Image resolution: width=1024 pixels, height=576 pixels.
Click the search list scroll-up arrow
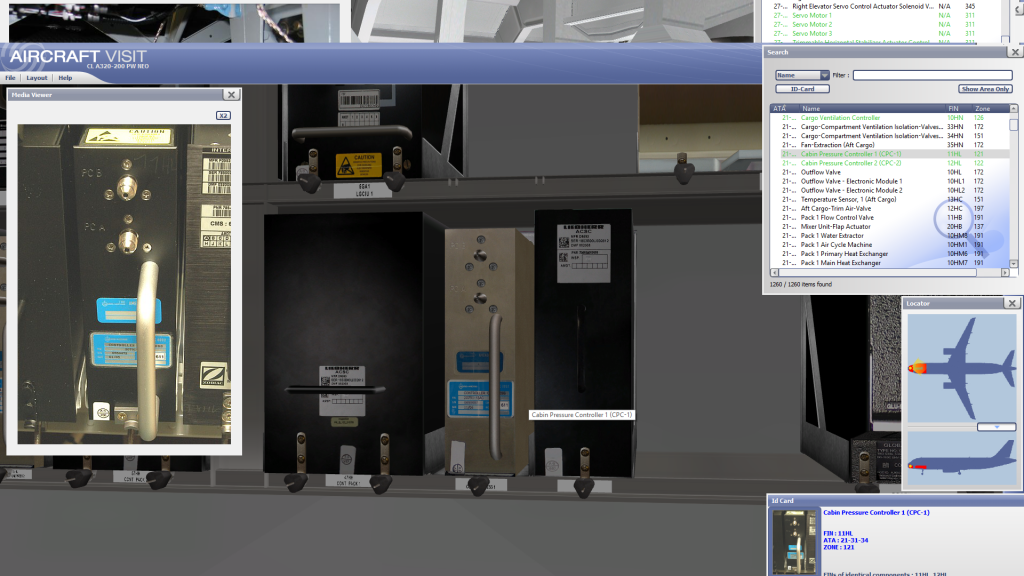[1014, 108]
